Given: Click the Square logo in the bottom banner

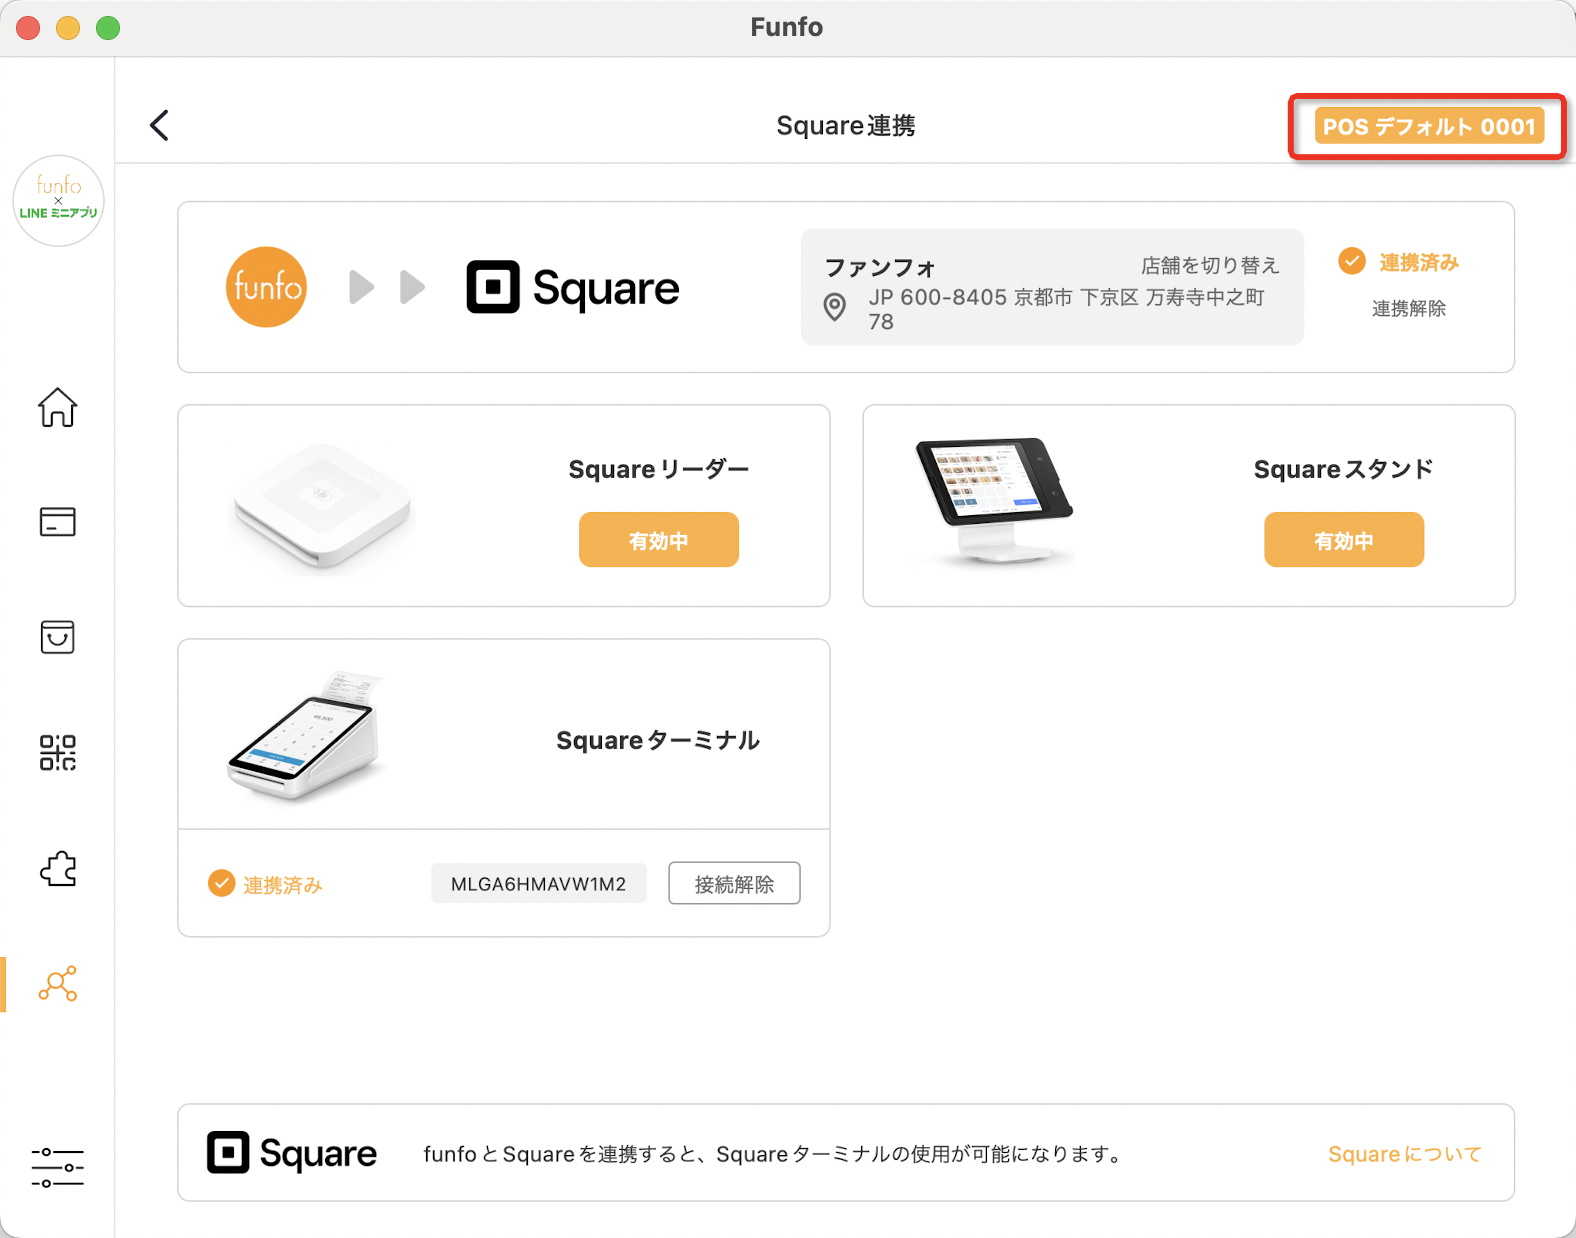Looking at the screenshot, I should click(292, 1153).
